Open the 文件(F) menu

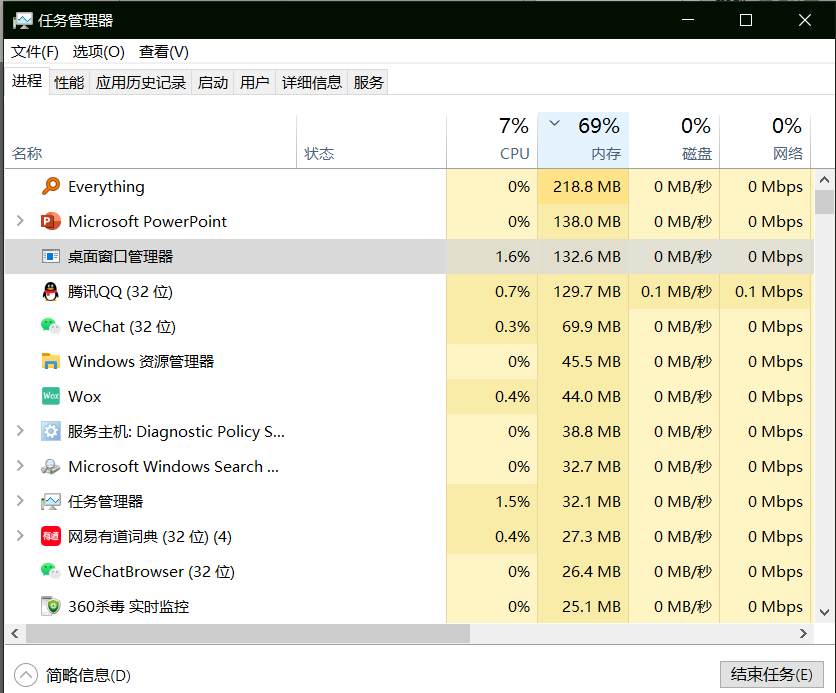click(x=35, y=52)
